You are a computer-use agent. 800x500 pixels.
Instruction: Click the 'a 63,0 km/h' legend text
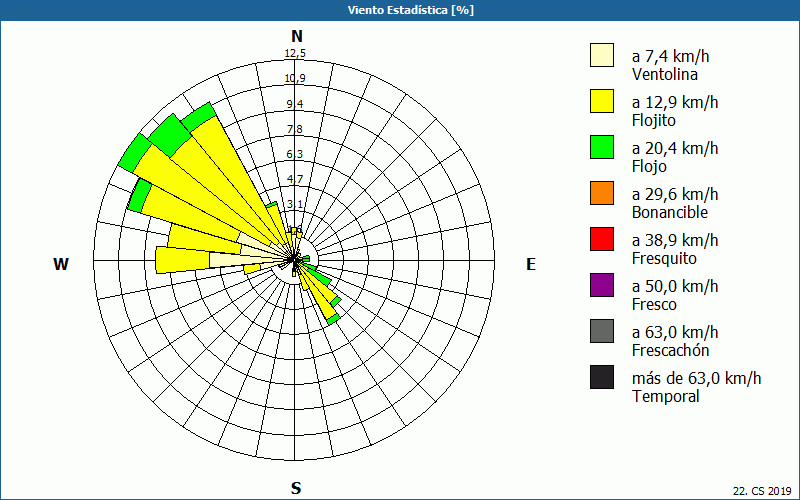point(675,332)
